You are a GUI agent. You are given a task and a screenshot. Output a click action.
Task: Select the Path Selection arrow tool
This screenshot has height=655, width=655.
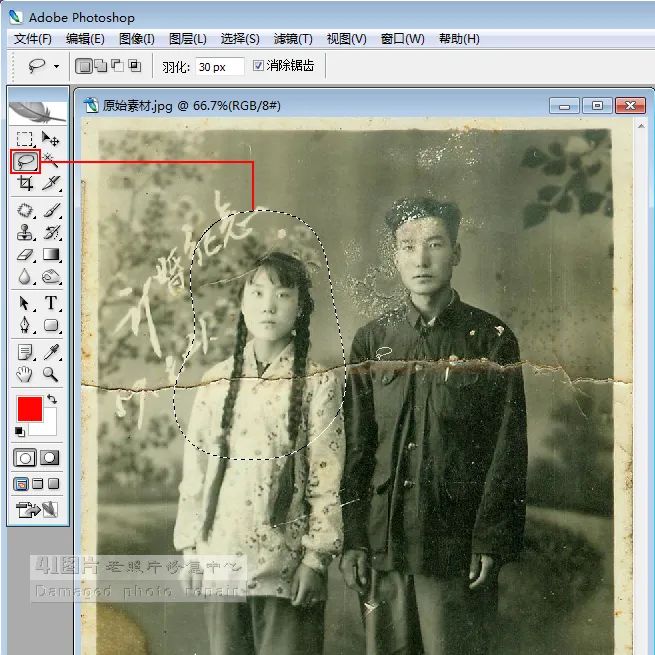[25, 303]
